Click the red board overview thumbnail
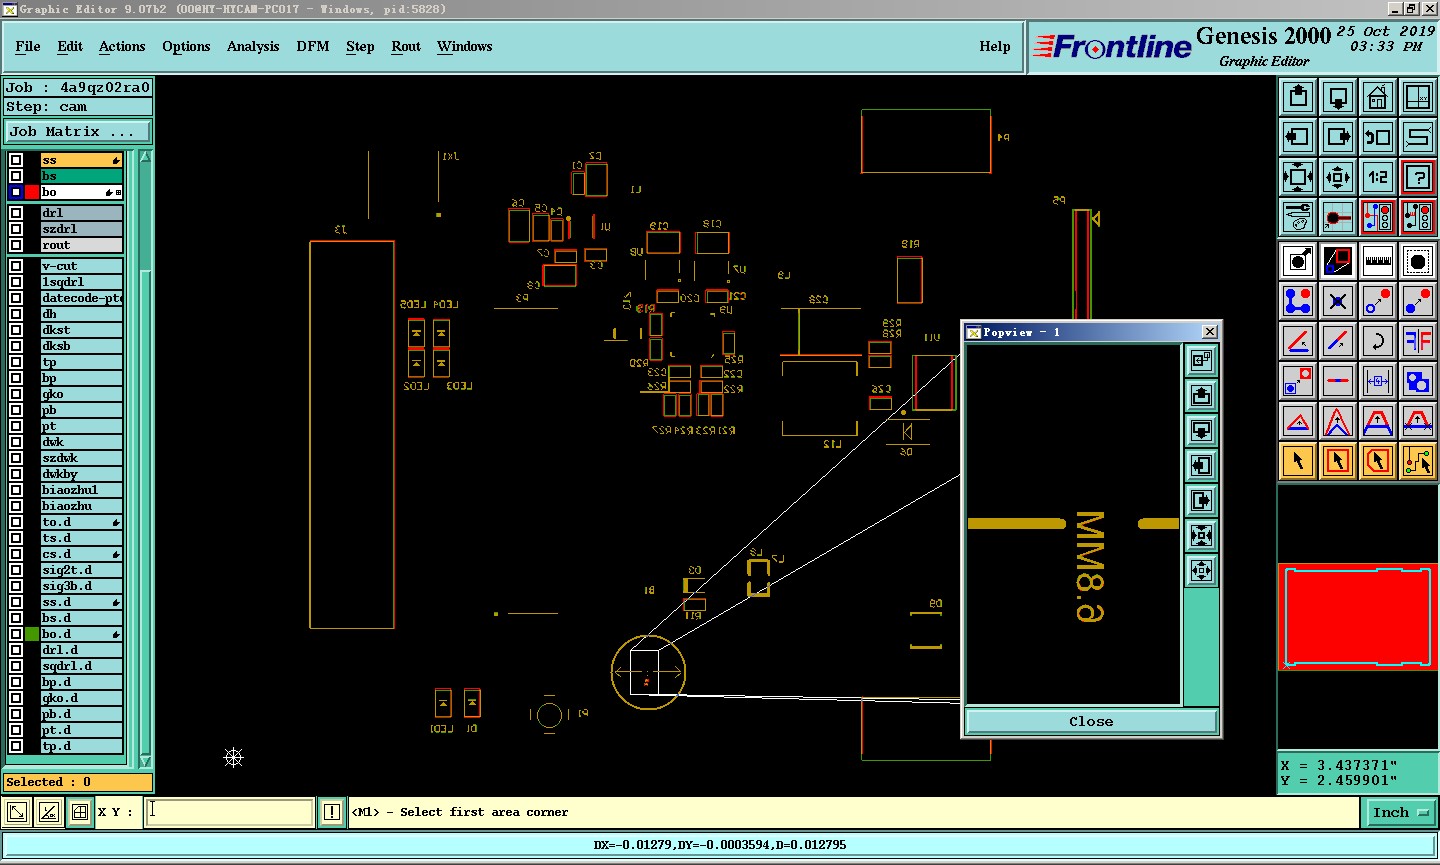 click(1358, 617)
